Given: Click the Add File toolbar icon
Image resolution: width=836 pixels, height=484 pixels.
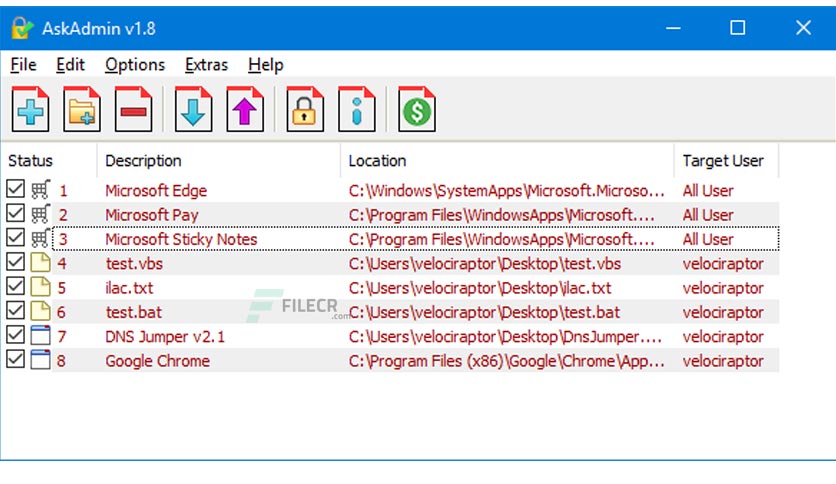Looking at the screenshot, I should click(x=30, y=109).
